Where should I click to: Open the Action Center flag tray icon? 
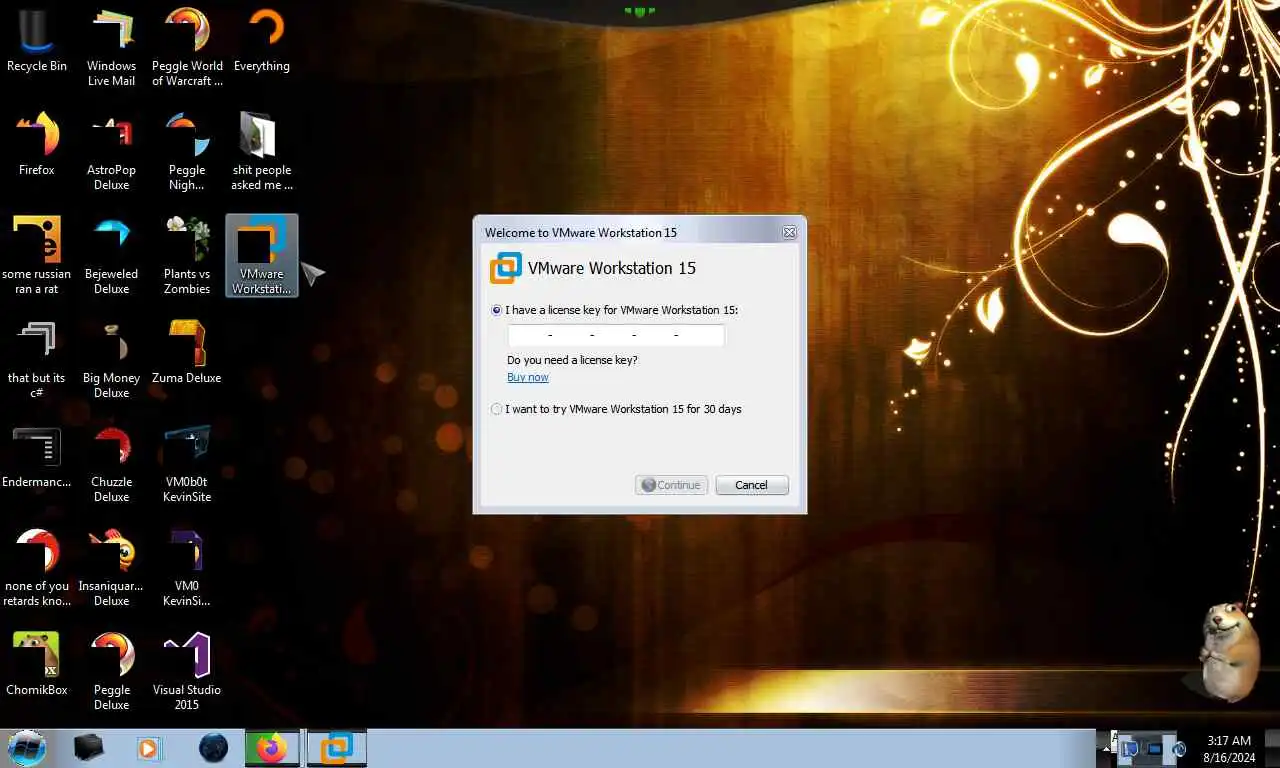pos(1131,748)
